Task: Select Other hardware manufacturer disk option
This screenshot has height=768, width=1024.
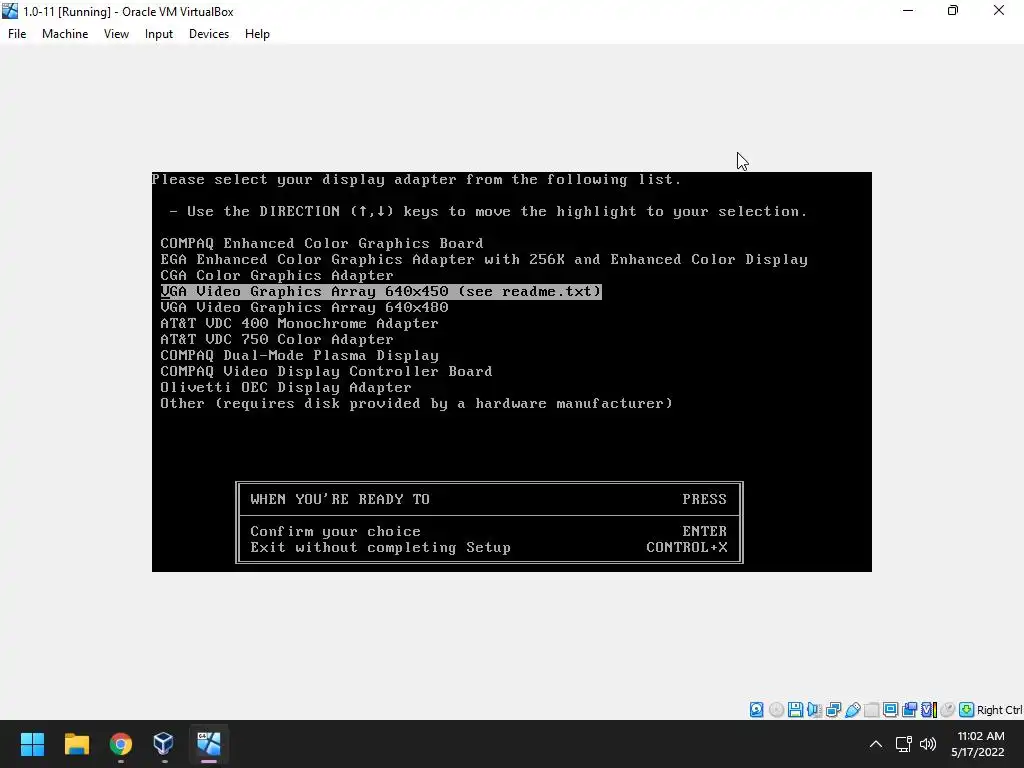Action: tap(417, 404)
